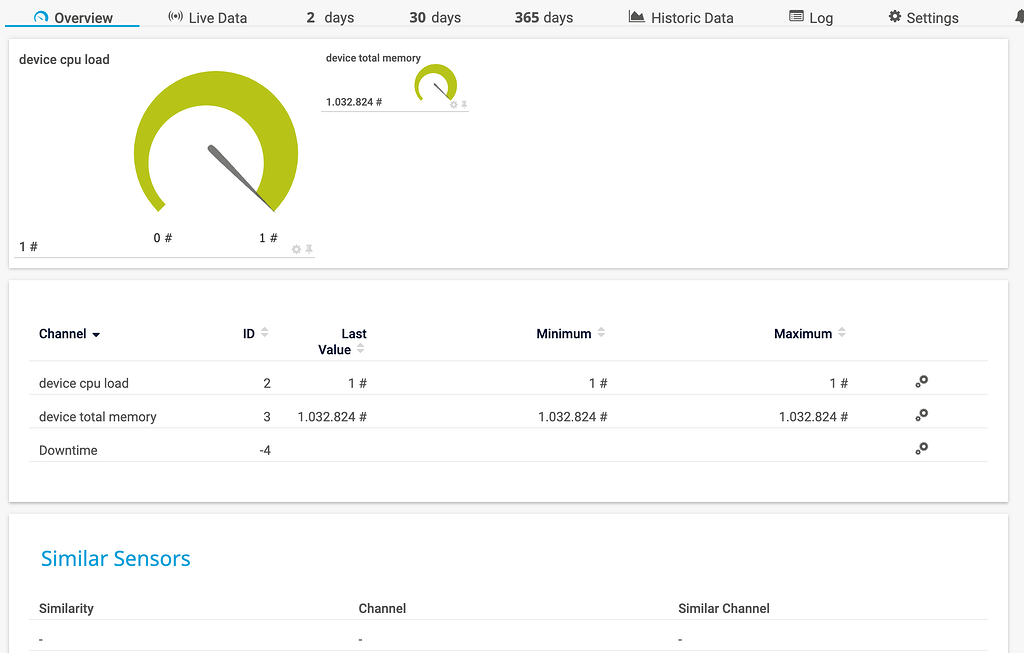Expand the ID column sort chevron
This screenshot has width=1024, height=653.
tap(265, 332)
